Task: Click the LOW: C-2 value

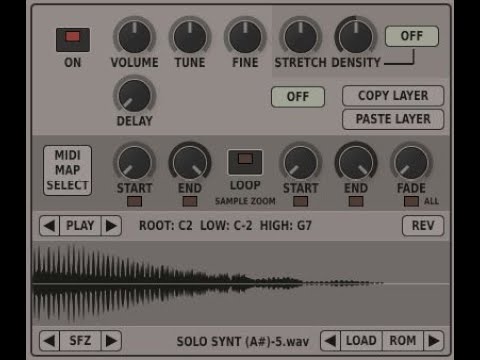Action: click(226, 226)
